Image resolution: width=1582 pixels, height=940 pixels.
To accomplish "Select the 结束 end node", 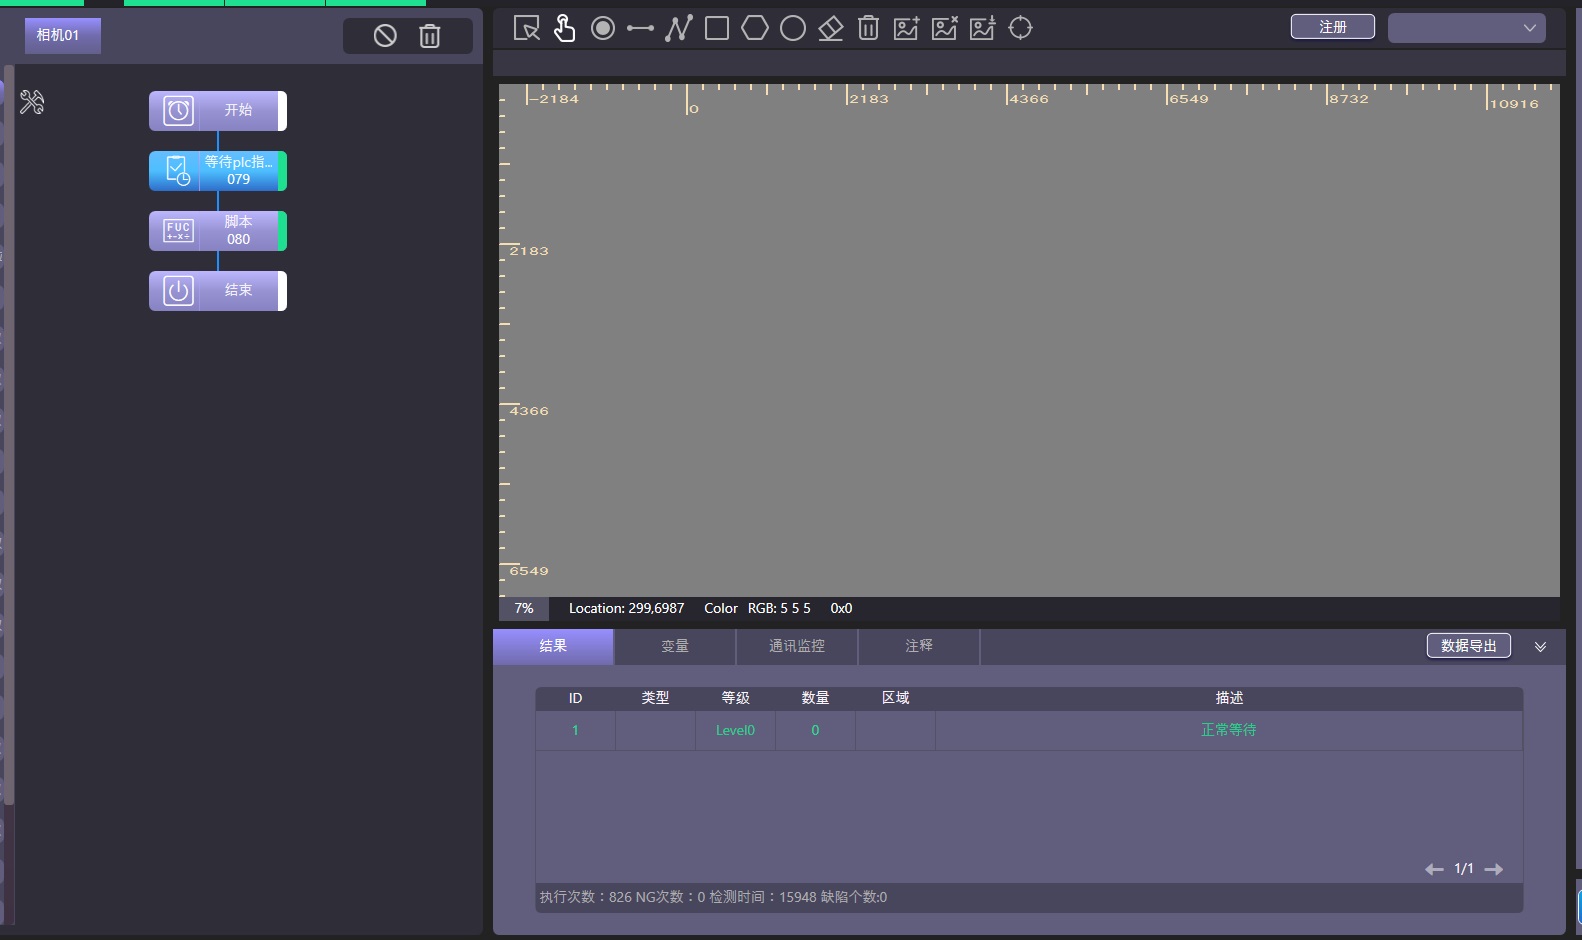I will click(218, 291).
